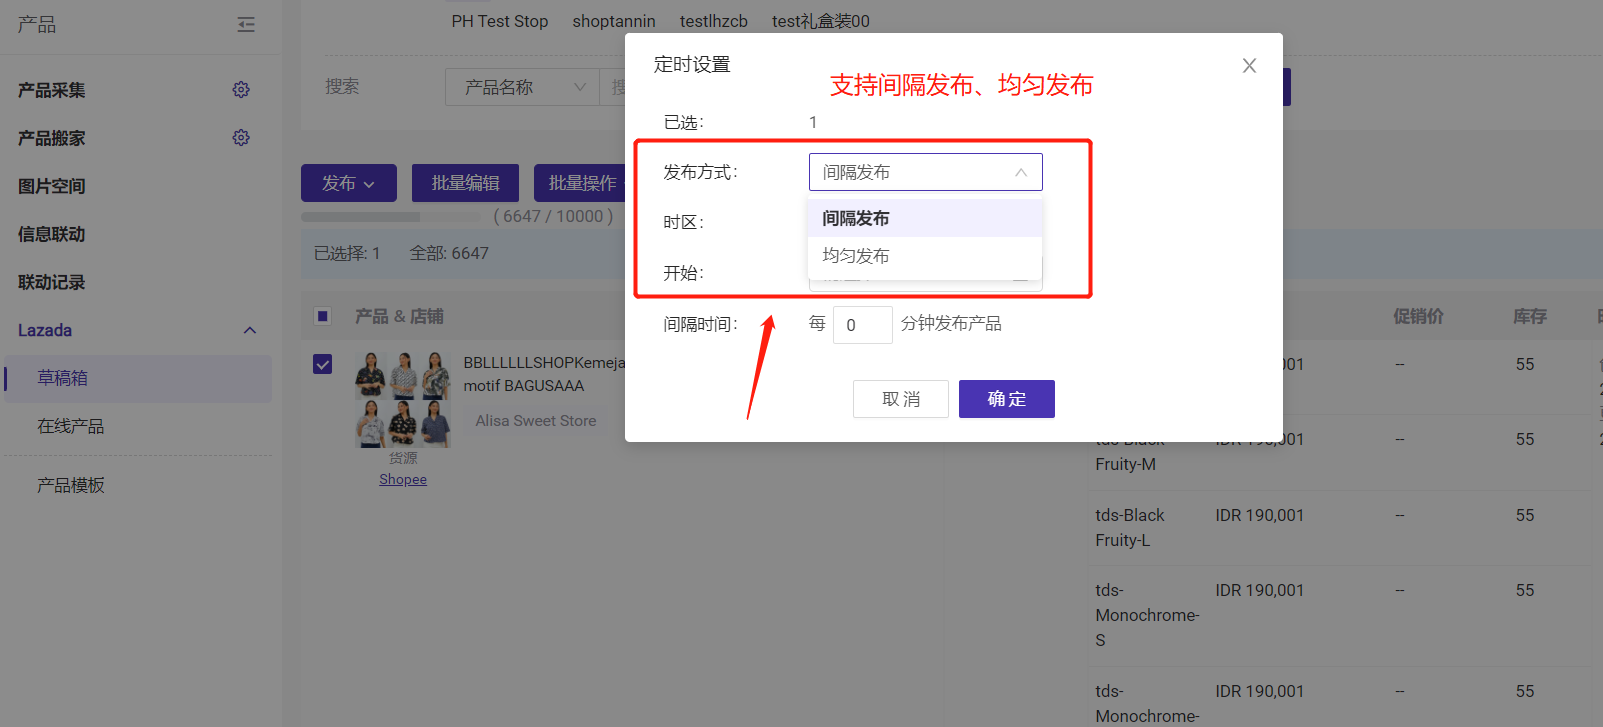This screenshot has width=1603, height=727.
Task: Open settings gear beside 产品采集
Action: tap(241, 90)
